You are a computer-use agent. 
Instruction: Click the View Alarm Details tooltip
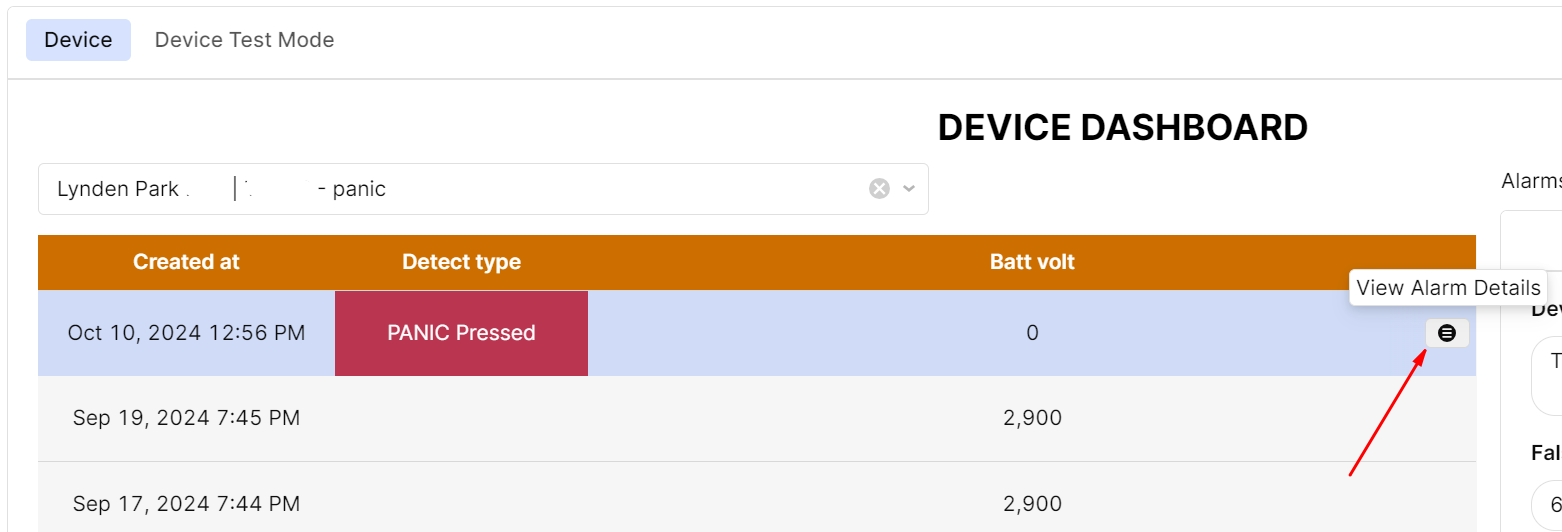click(x=1447, y=288)
